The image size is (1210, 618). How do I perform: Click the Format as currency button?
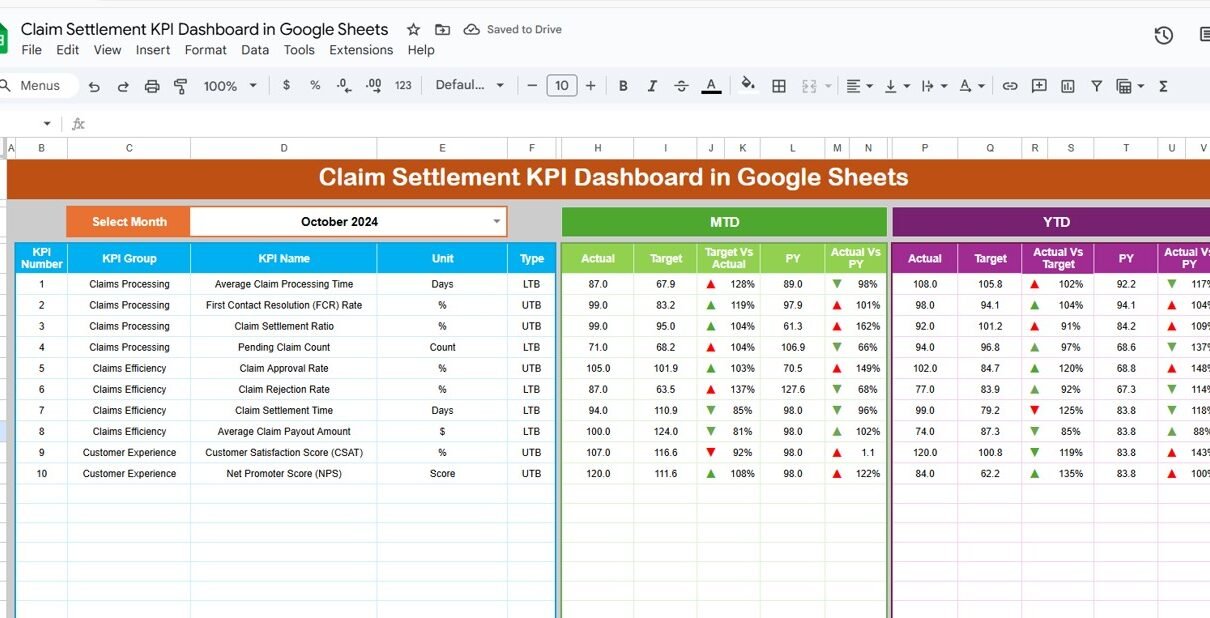[287, 86]
